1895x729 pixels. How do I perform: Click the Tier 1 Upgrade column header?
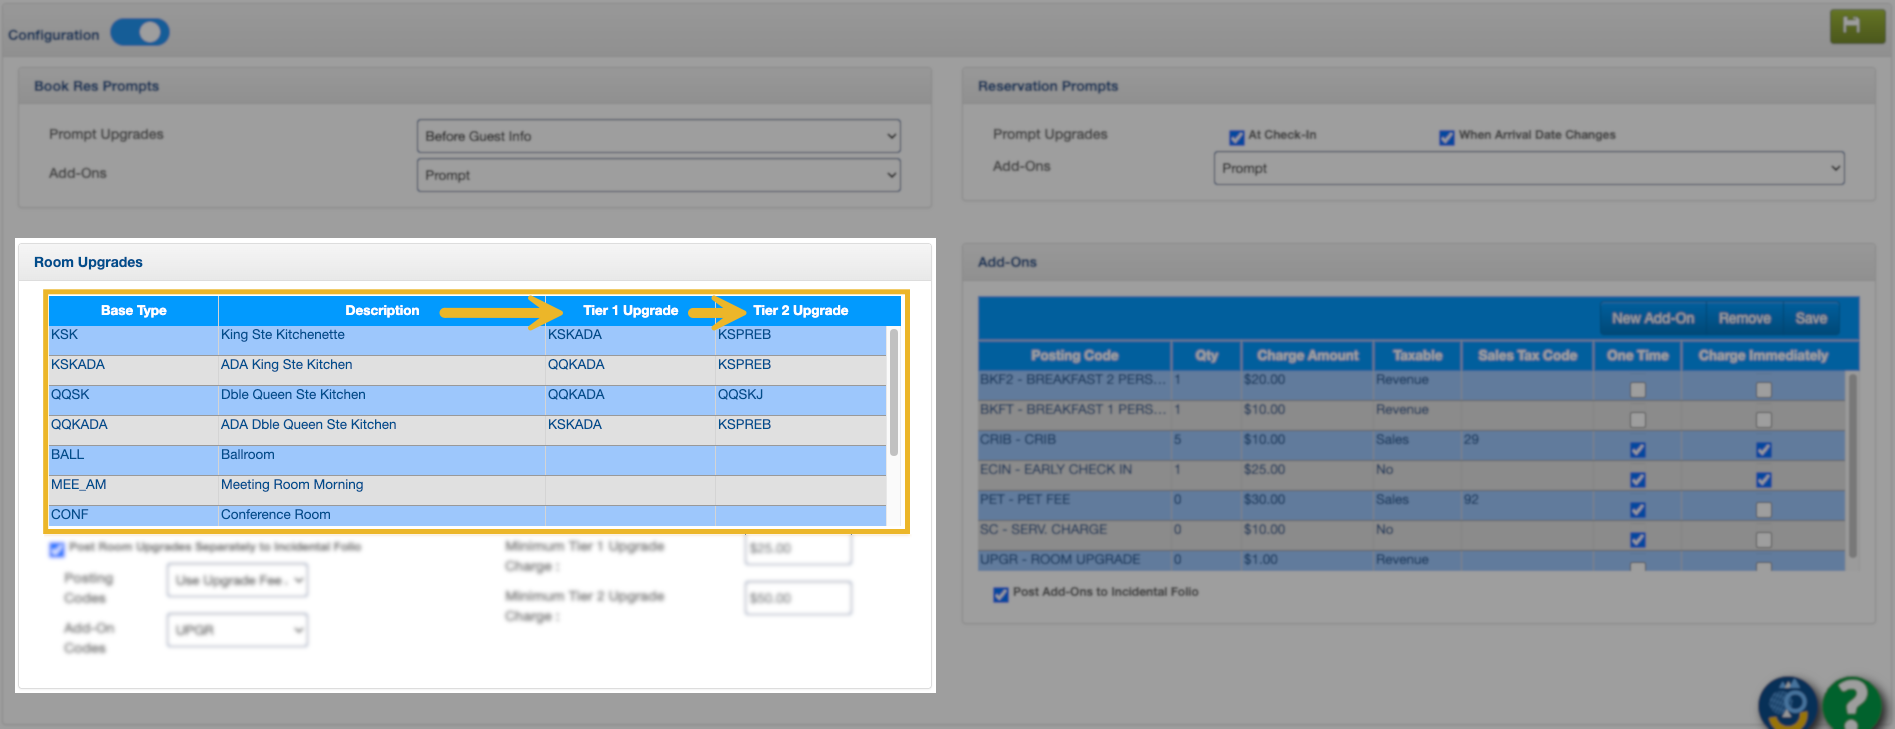coord(630,311)
